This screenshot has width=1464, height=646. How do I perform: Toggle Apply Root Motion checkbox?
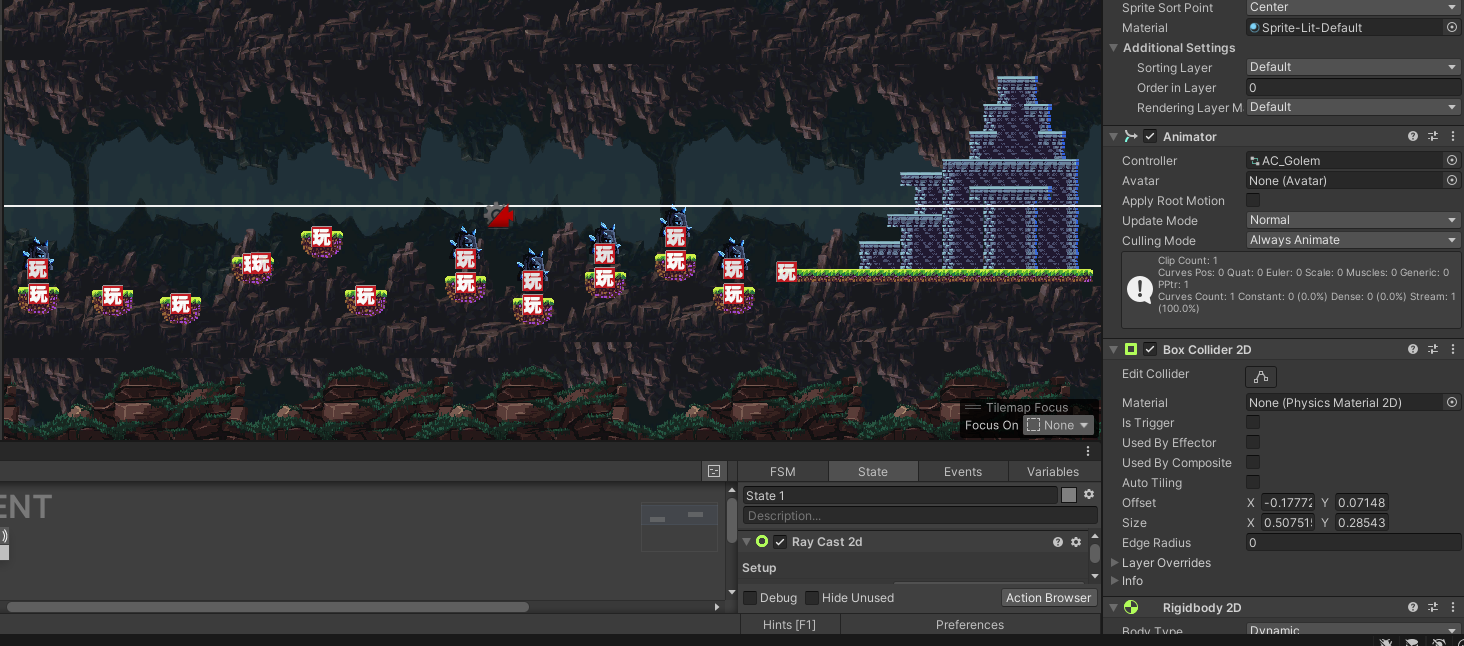[1253, 201]
